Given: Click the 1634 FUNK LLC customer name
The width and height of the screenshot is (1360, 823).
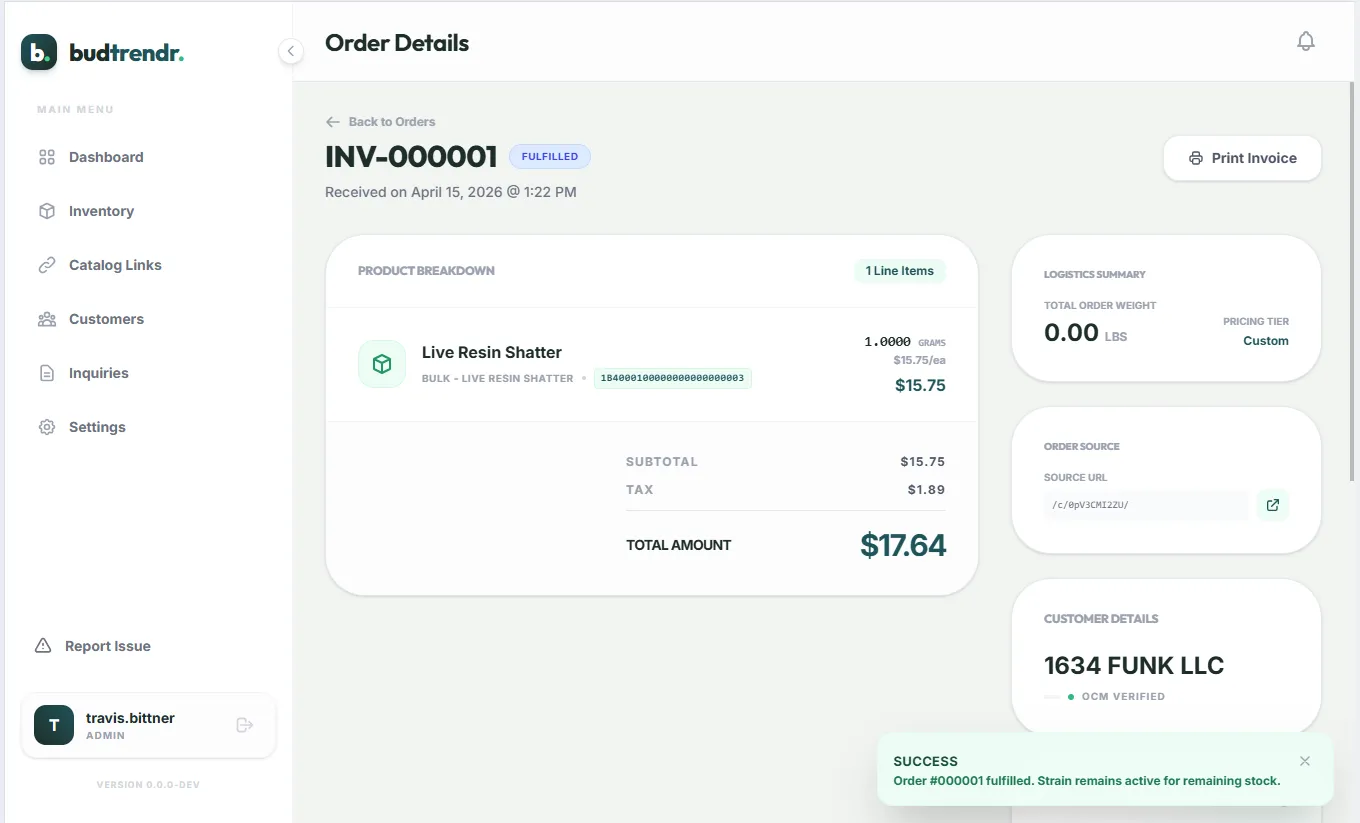Looking at the screenshot, I should 1134,666.
